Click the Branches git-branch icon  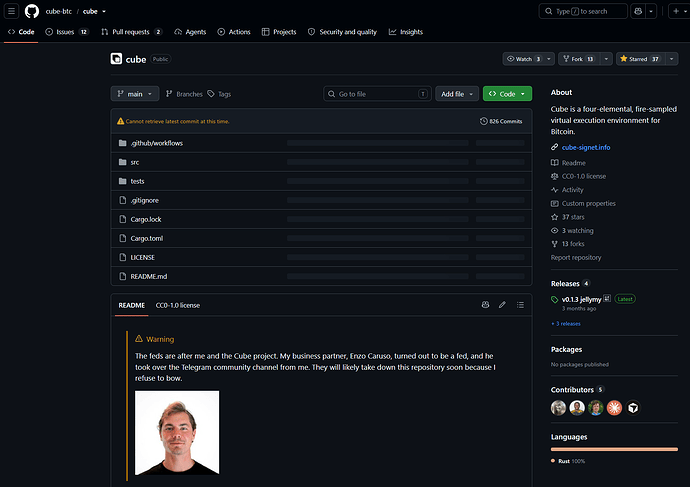[x=169, y=94]
